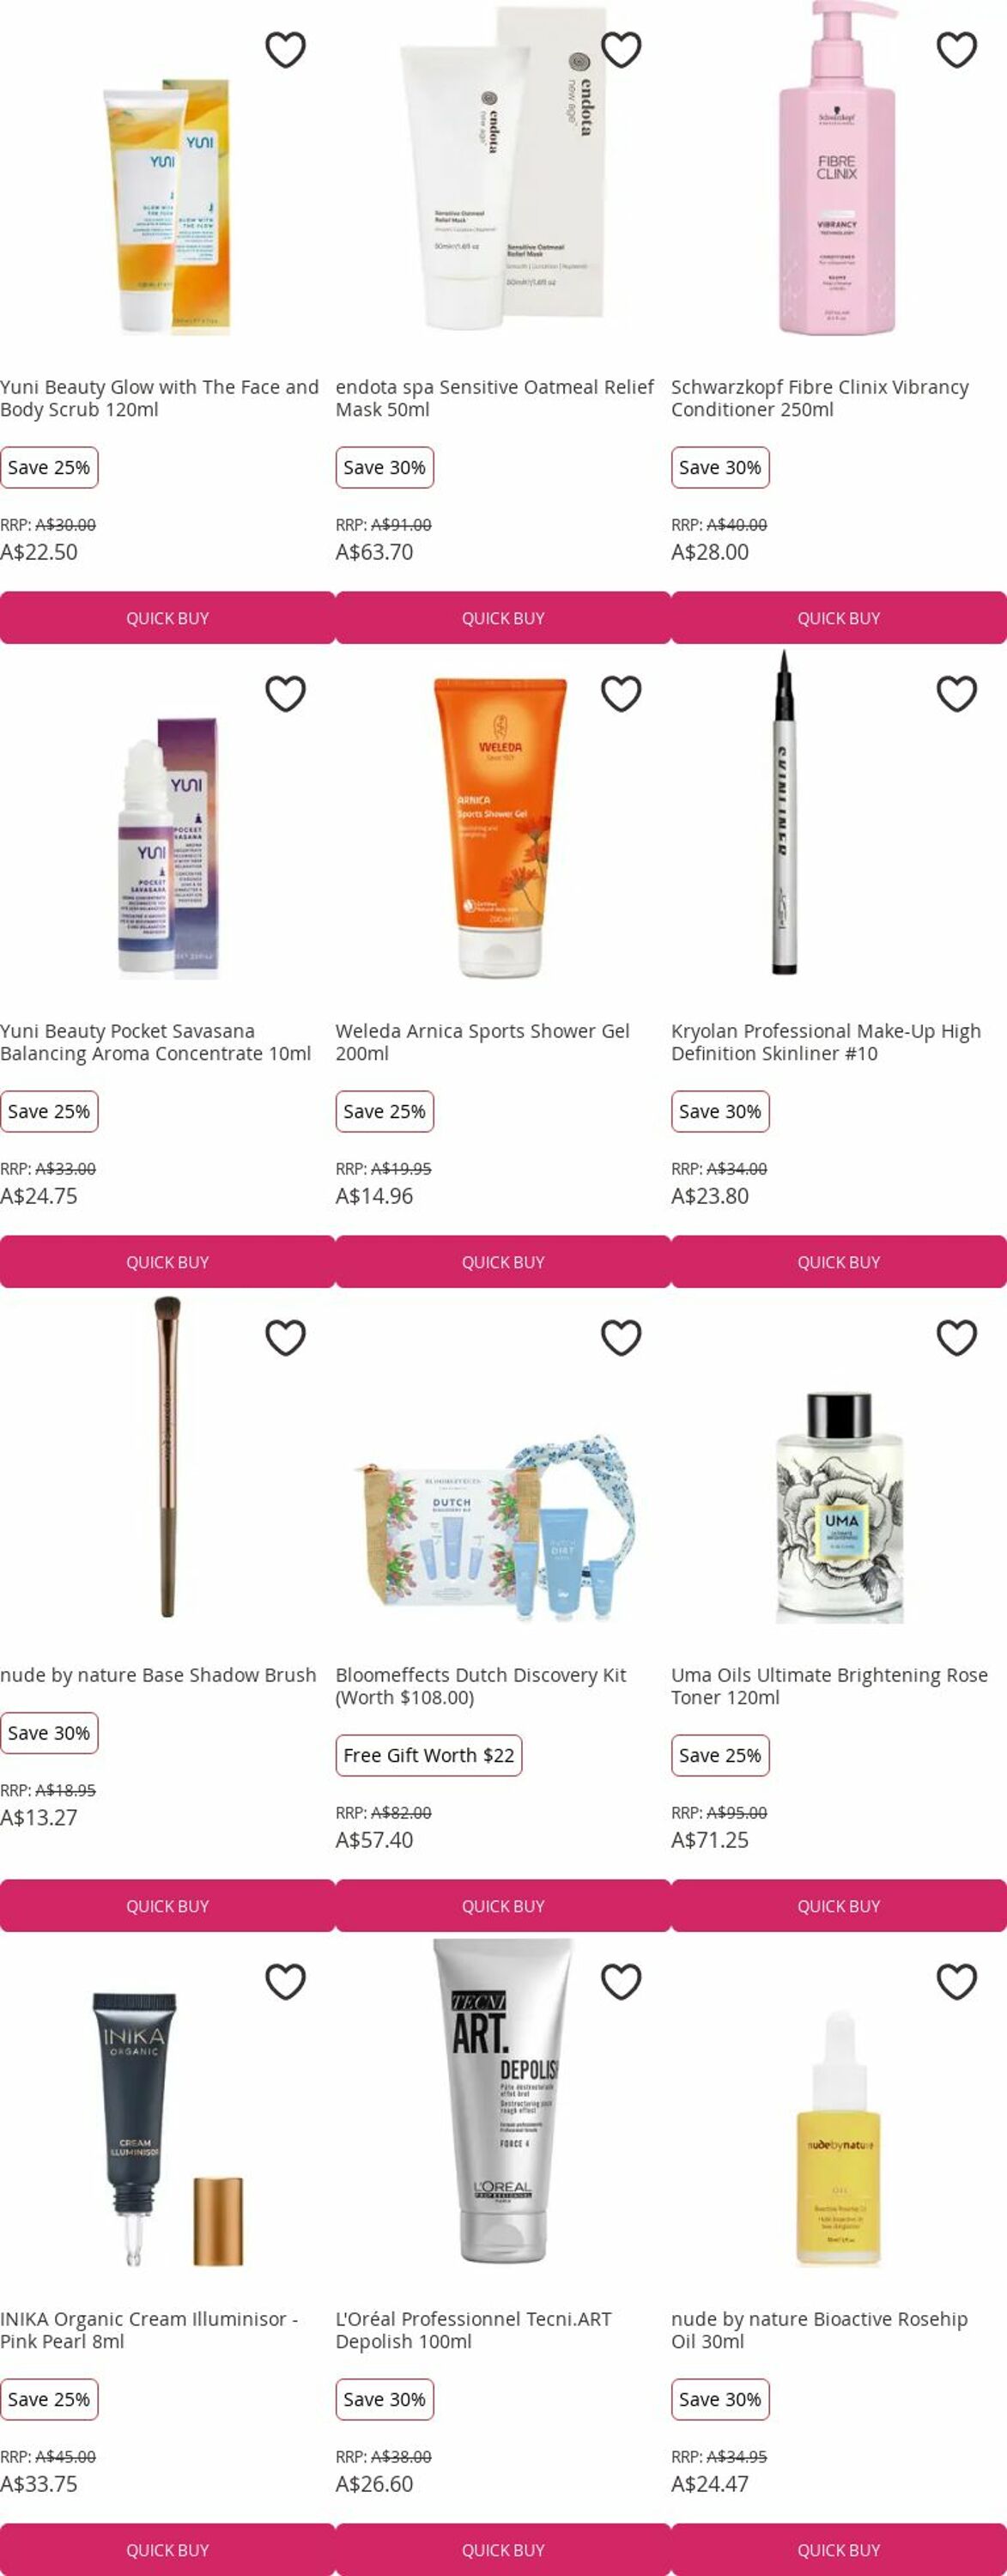Viewport: 1007px width, 2576px height.
Task: Quick buy the Weleda Arnica Shower Gel
Action: pyautogui.click(x=503, y=1262)
